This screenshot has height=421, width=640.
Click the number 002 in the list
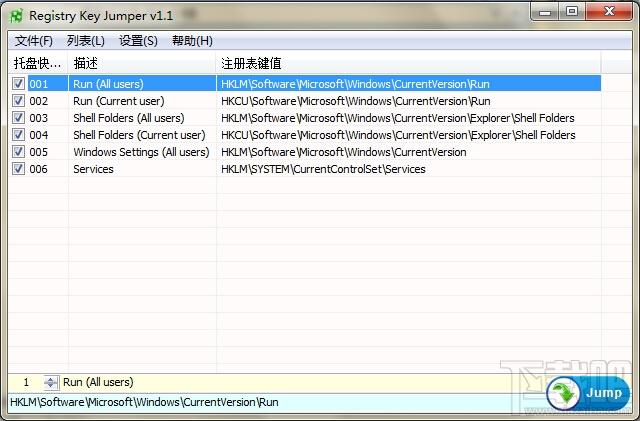tap(38, 101)
